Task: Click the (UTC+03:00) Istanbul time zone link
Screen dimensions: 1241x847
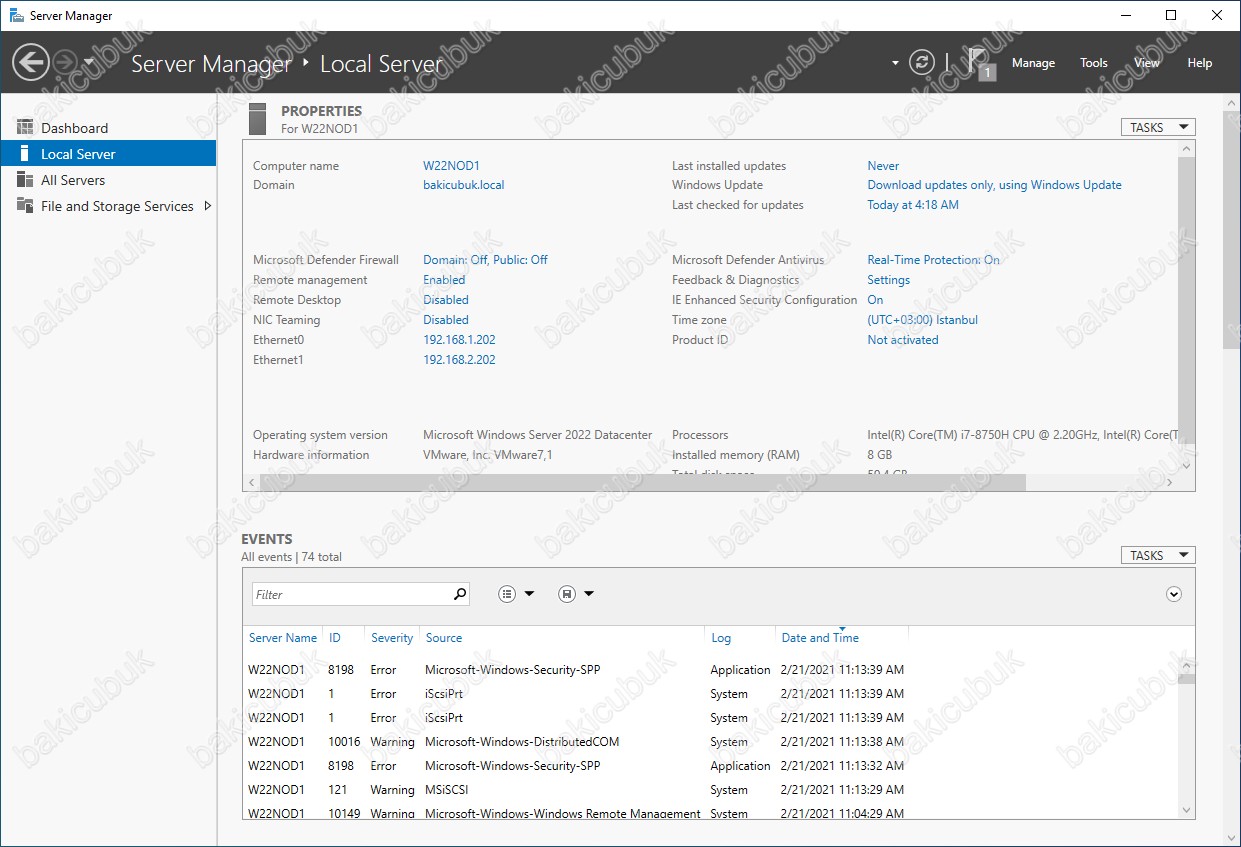Action: [x=922, y=320]
